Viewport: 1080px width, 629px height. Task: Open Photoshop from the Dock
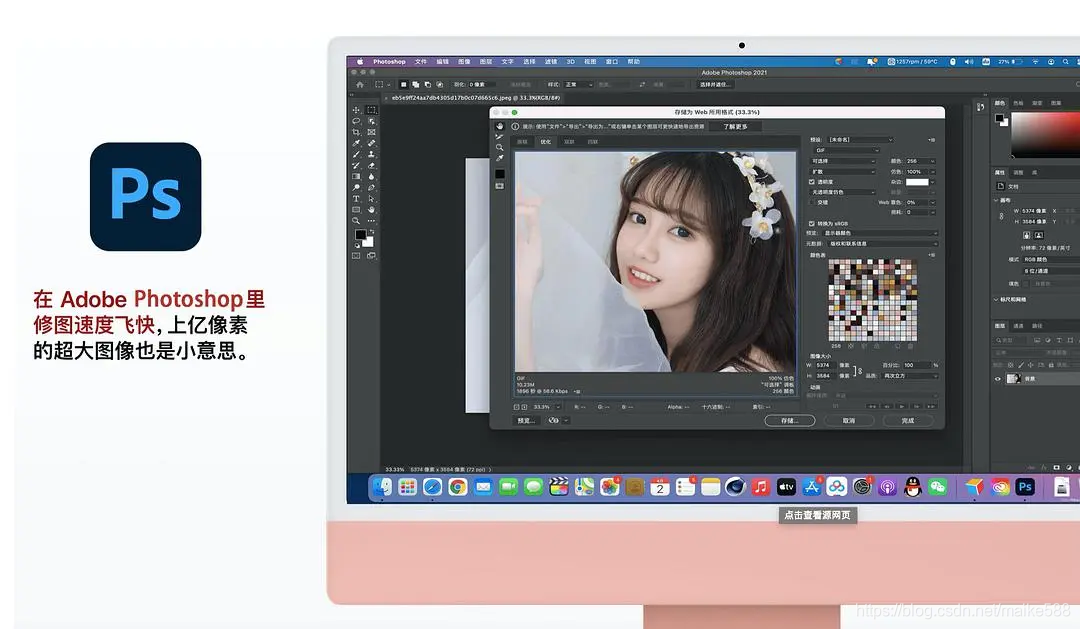[x=1025, y=487]
